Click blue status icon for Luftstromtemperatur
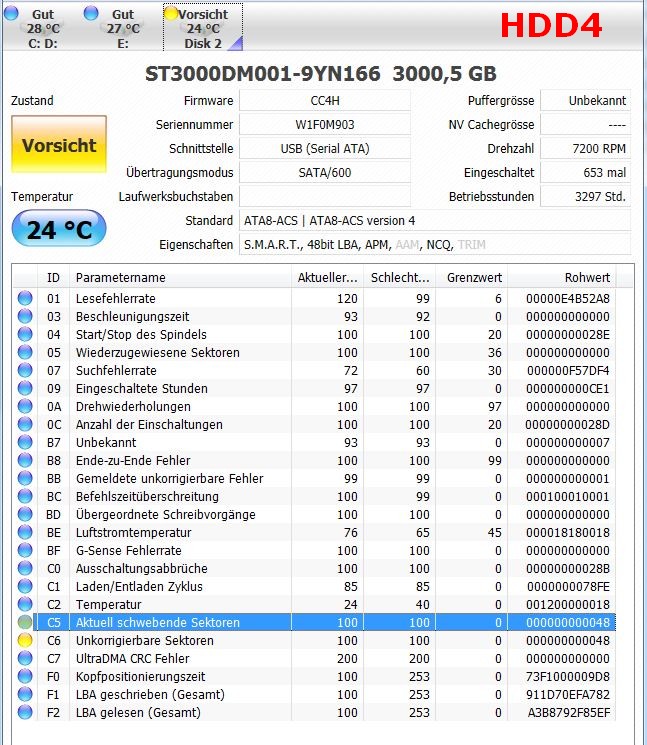Viewport: 647px width, 745px height. tap(25, 532)
